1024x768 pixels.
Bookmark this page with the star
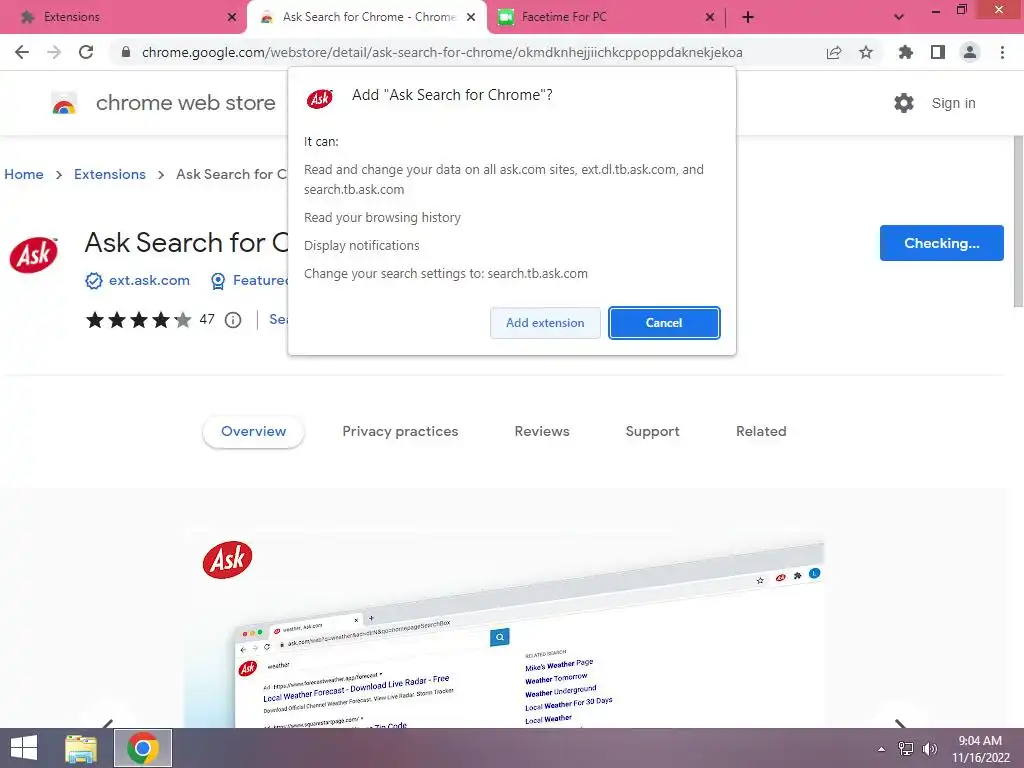tap(866, 52)
